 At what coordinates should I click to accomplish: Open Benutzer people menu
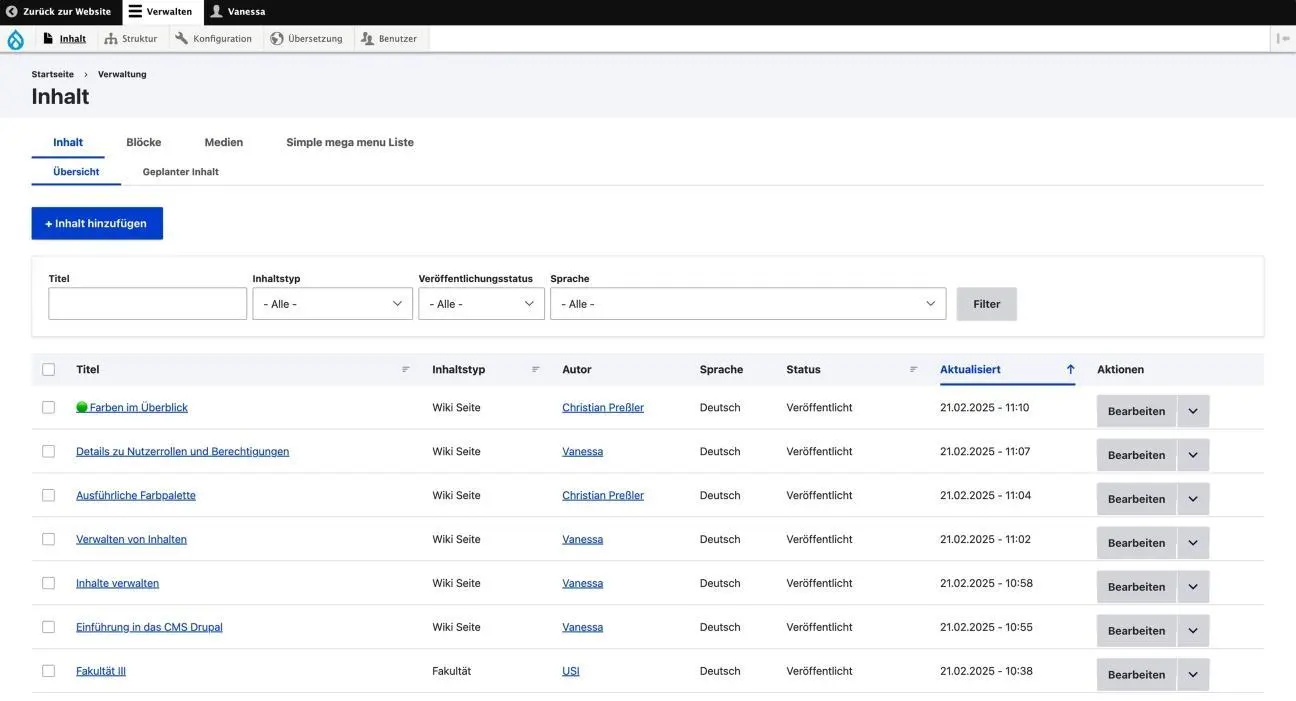[x=388, y=39]
